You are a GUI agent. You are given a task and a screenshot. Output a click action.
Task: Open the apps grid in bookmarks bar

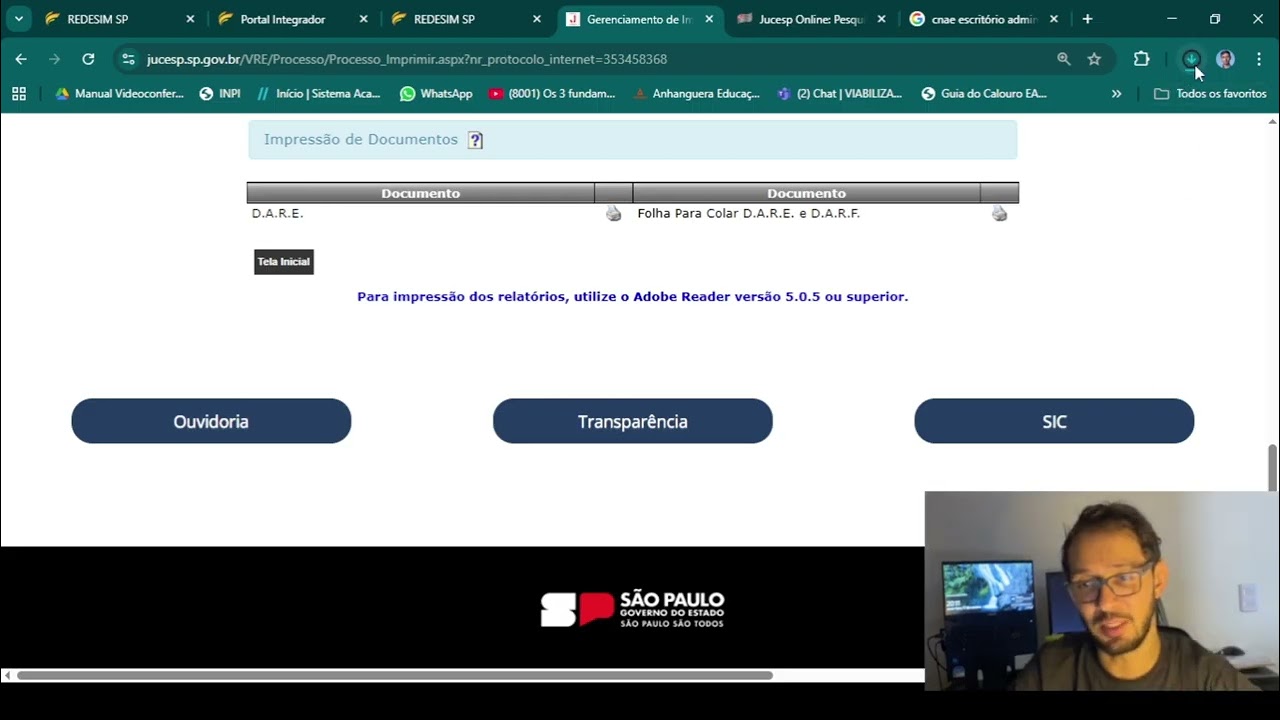coord(19,94)
